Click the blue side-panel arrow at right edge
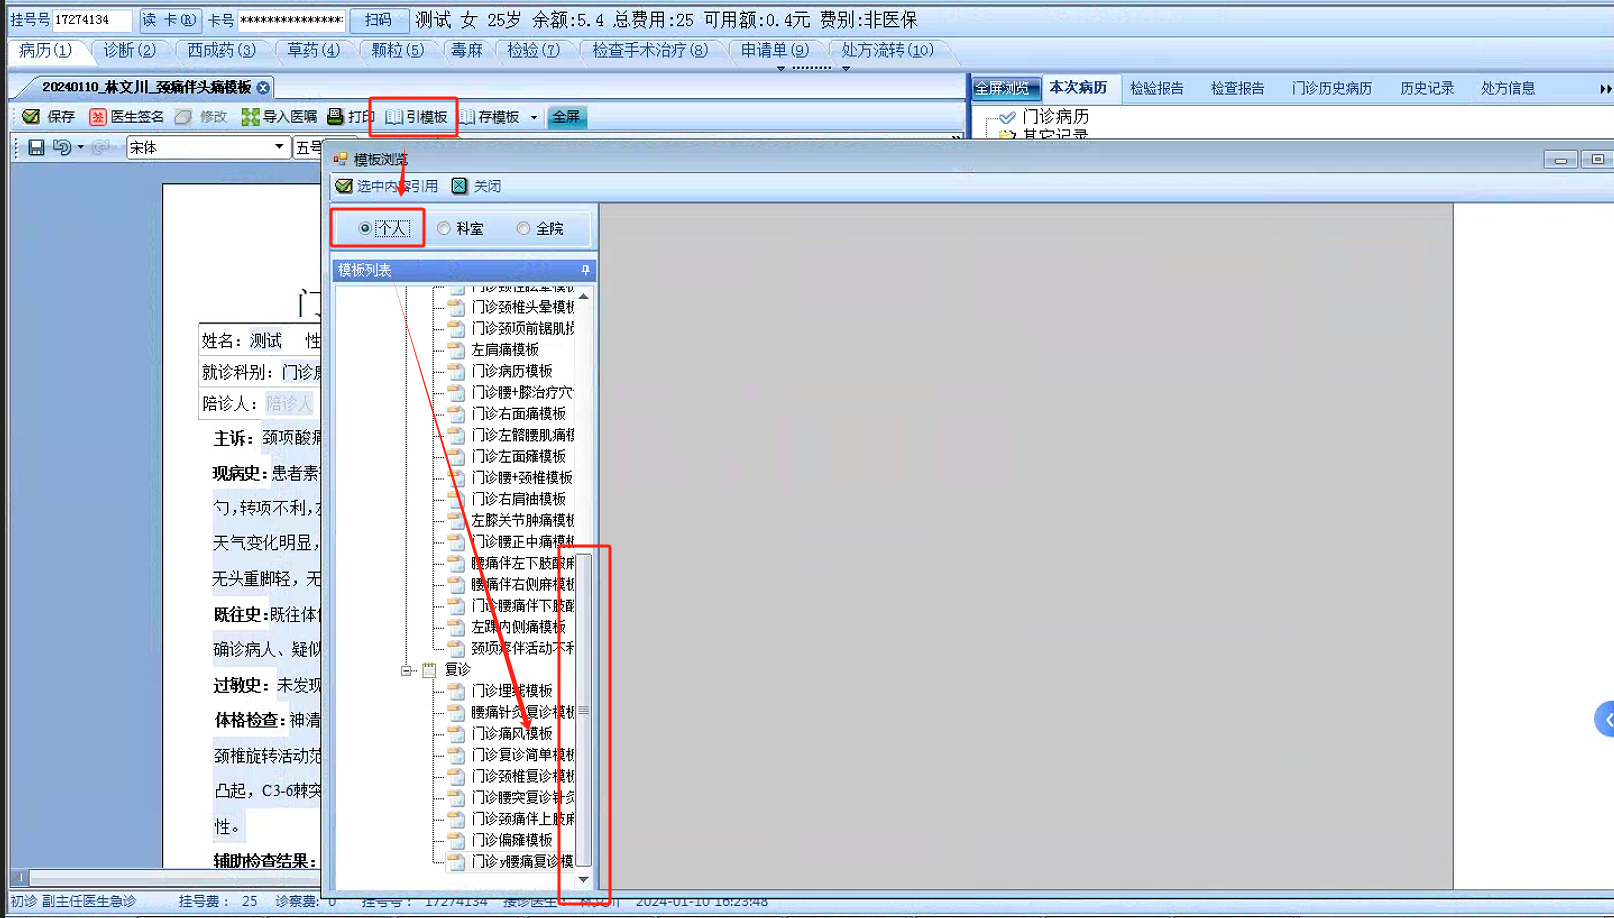The width and height of the screenshot is (1614, 918). pyautogui.click(x=1604, y=719)
